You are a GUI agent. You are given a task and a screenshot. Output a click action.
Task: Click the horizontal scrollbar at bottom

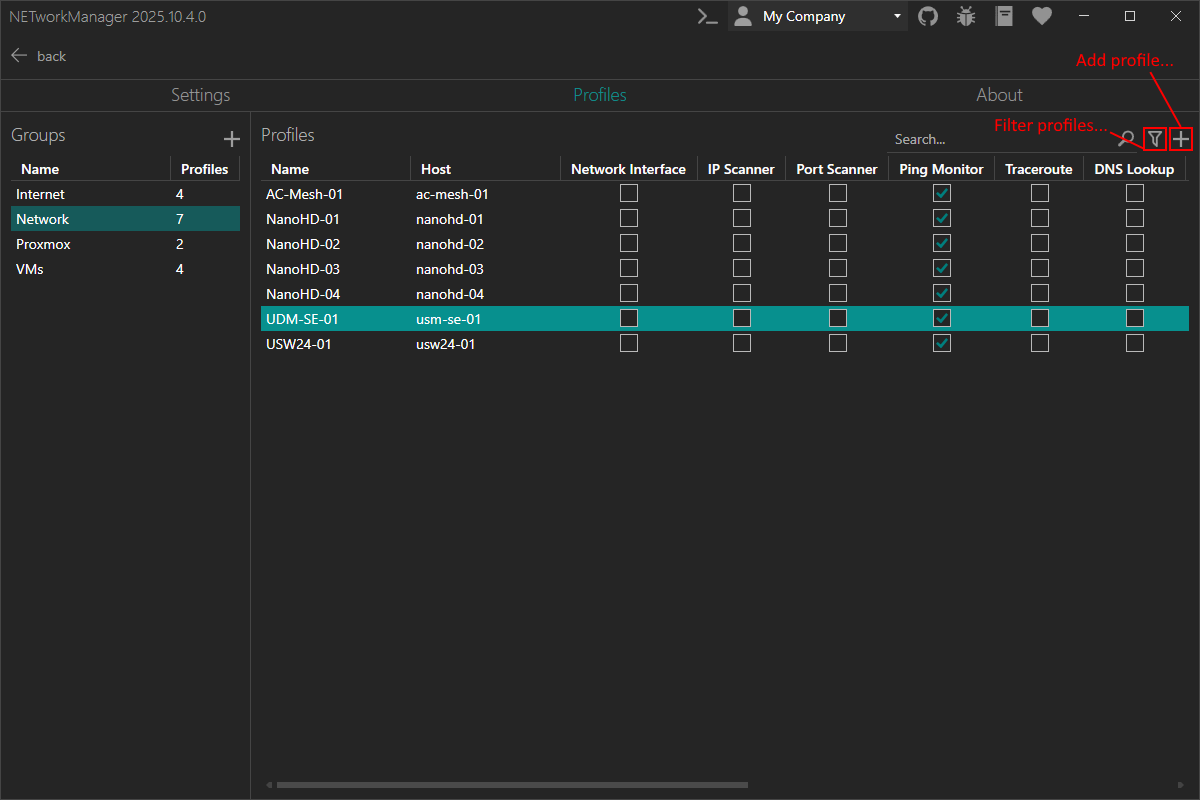coord(510,785)
